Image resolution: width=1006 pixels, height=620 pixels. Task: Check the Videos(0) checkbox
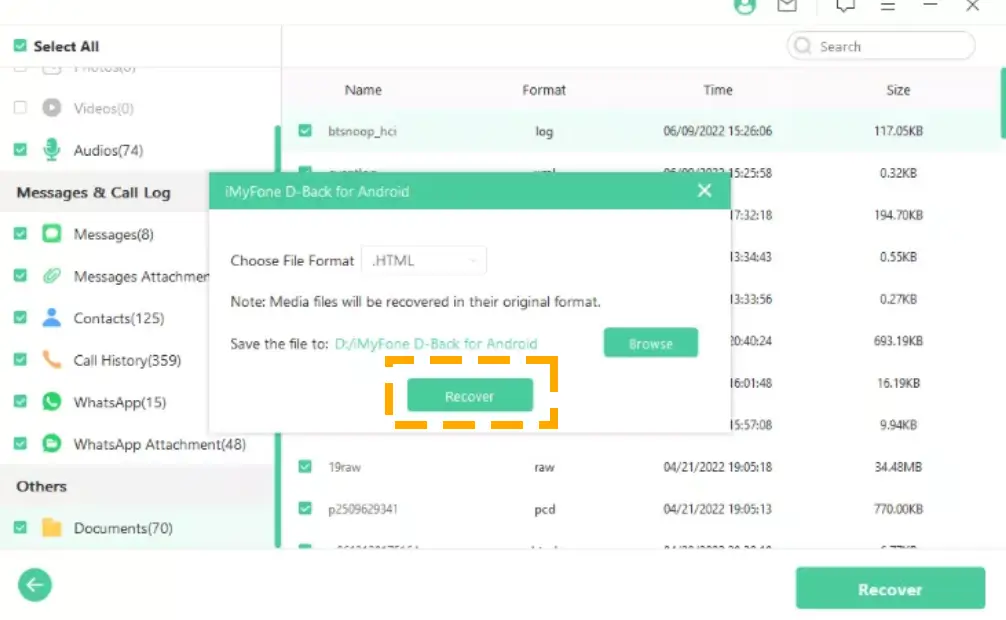(20, 107)
